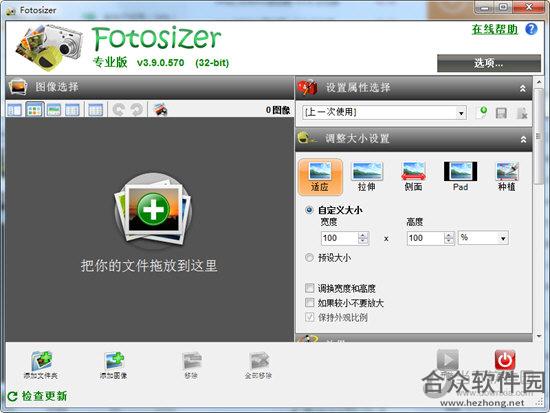Switch to the first list view icon
Image resolution: width=550 pixels, height=413 pixels.
(15, 110)
